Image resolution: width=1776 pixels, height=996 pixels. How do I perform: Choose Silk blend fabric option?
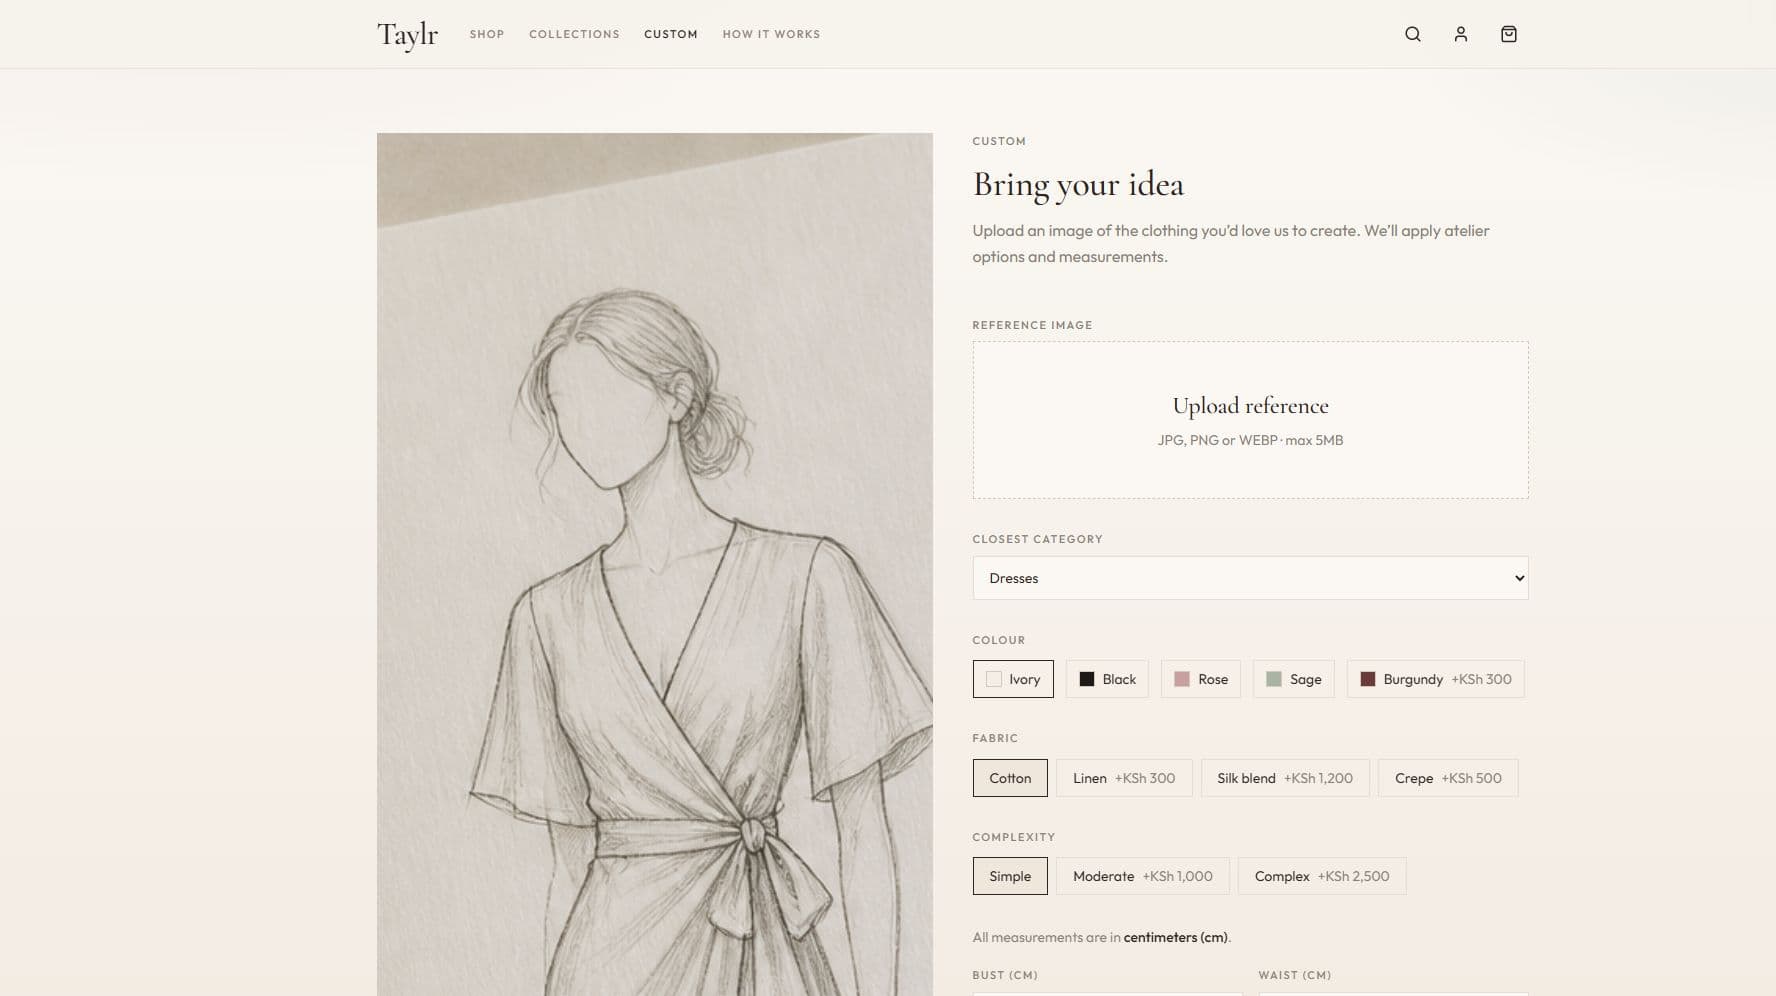pos(1285,778)
